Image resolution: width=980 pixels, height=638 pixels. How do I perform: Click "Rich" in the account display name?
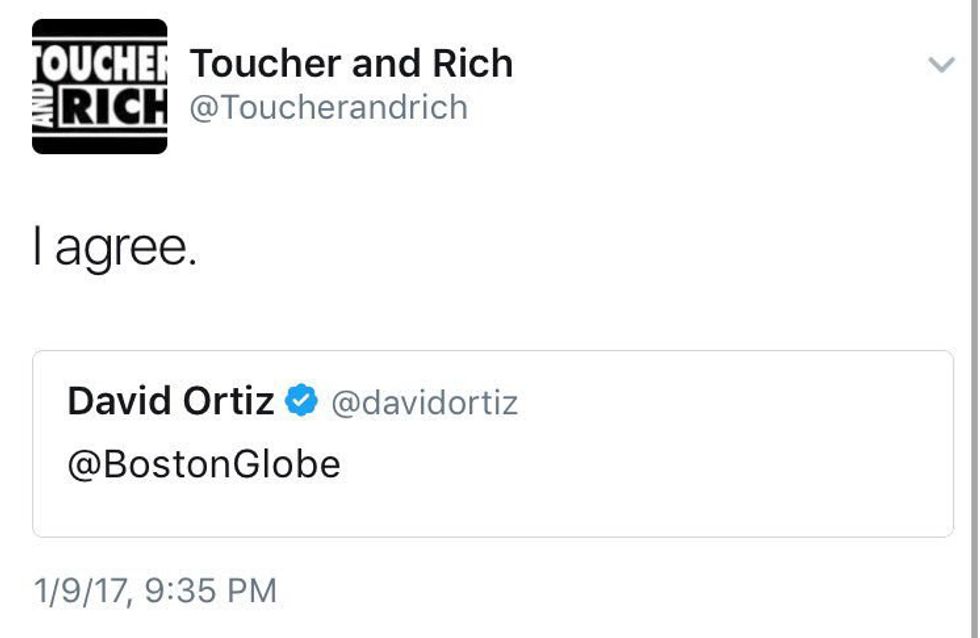(472, 64)
